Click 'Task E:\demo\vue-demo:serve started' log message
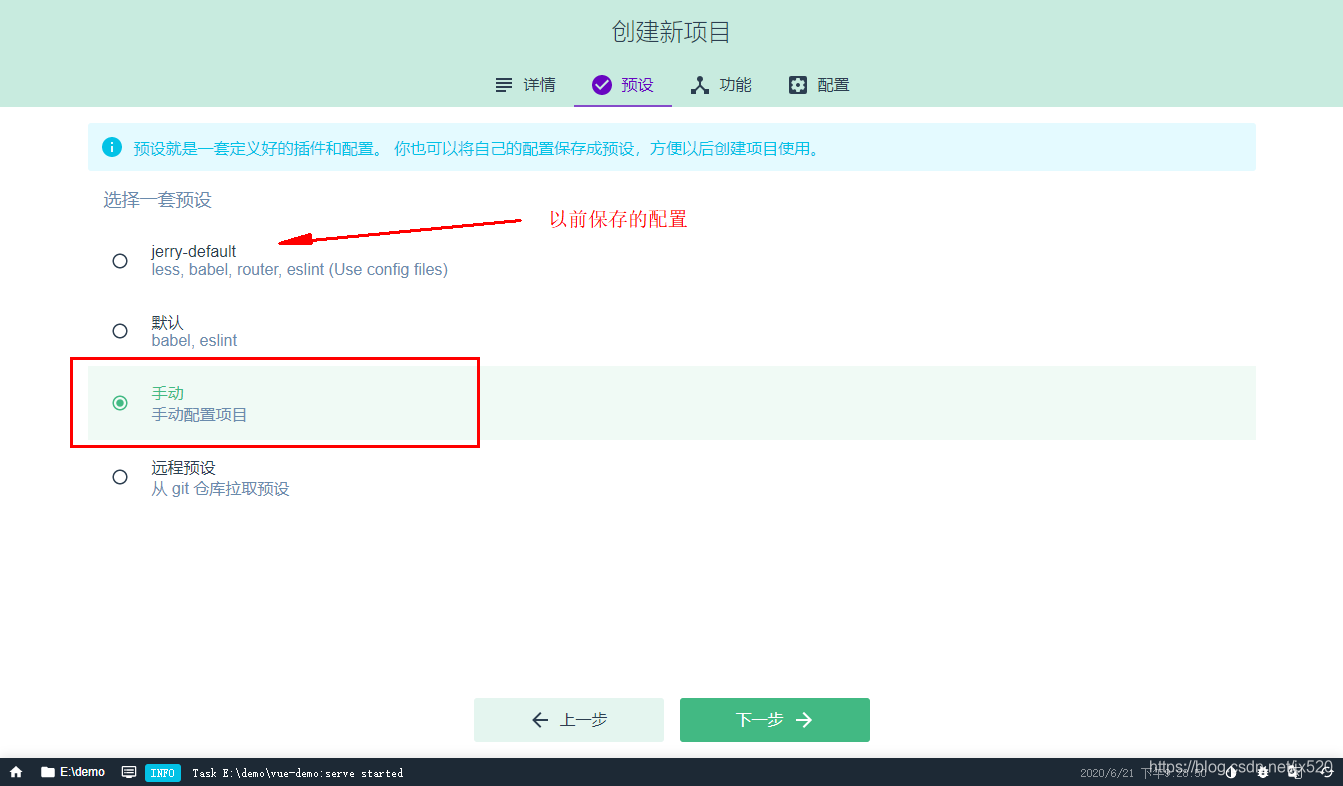Screen dimensions: 1343x786 [297, 773]
